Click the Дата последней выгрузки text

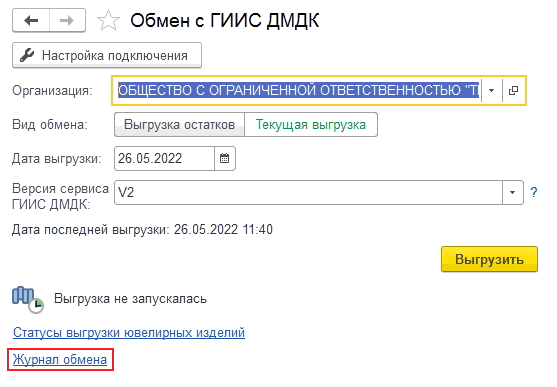pos(142,230)
